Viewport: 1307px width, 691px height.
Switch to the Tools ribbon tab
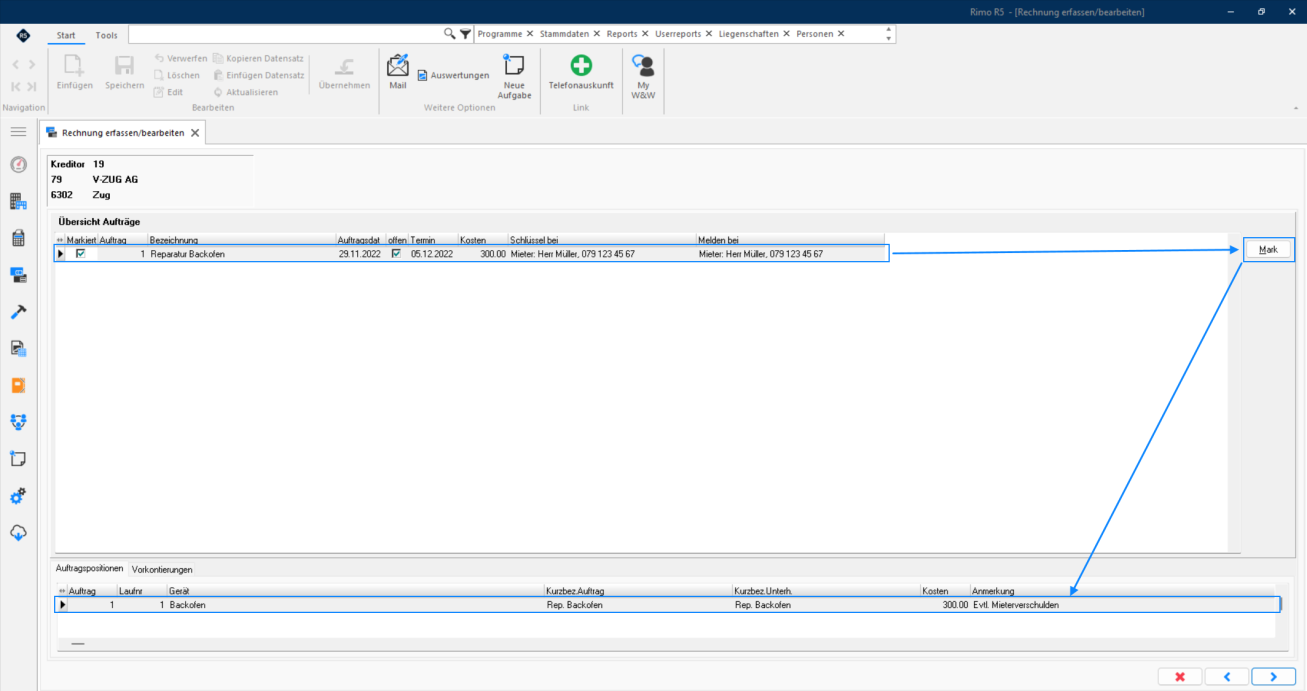click(106, 35)
